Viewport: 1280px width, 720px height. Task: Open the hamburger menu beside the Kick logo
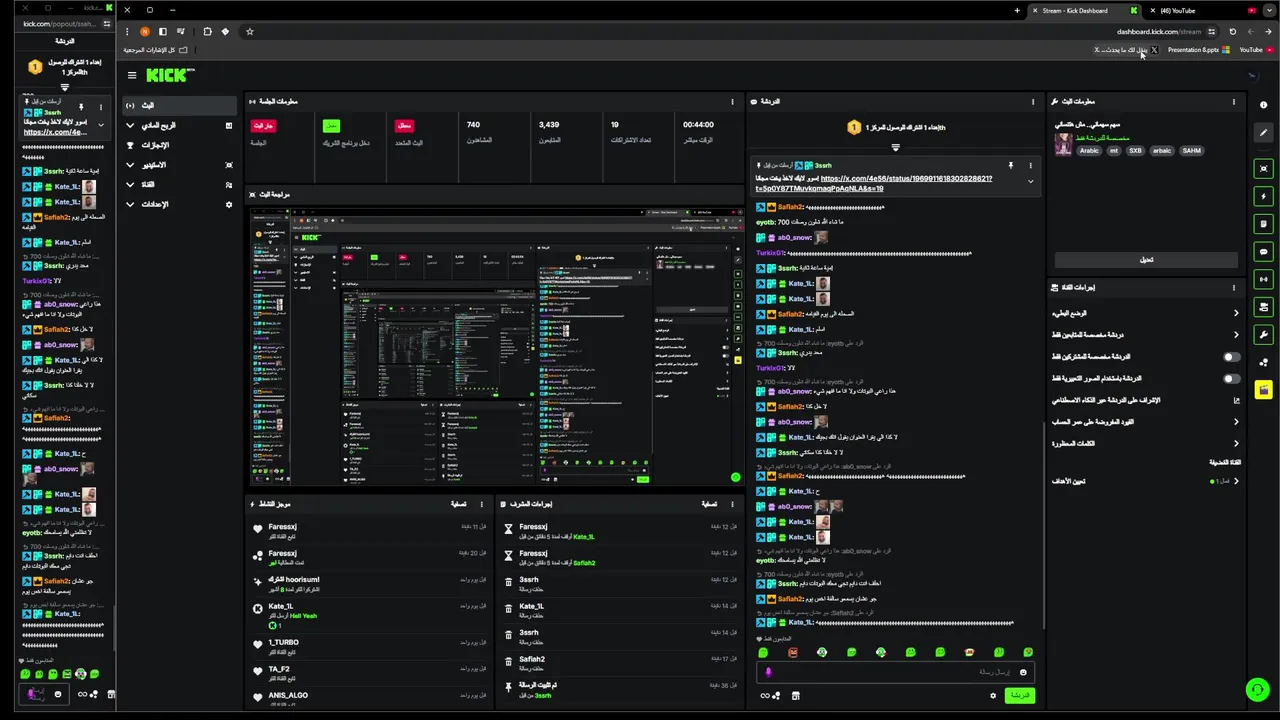pos(131,75)
